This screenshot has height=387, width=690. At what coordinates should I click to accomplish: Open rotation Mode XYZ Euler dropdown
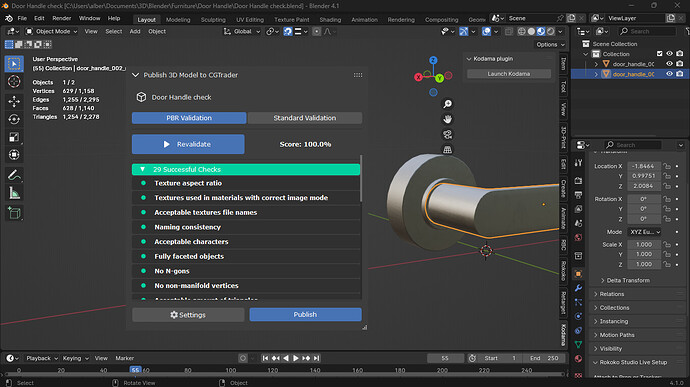click(x=644, y=232)
